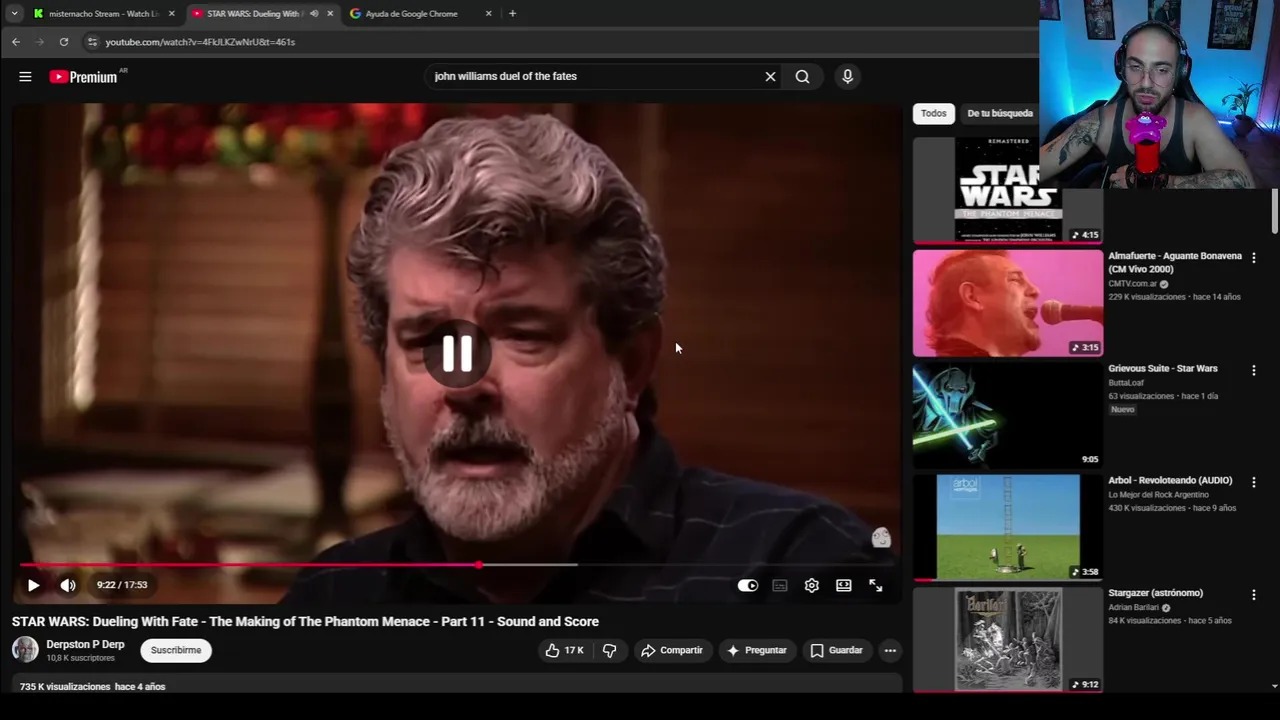Run search with the magnifier button
Screen dimensions: 1280x720
[802, 76]
